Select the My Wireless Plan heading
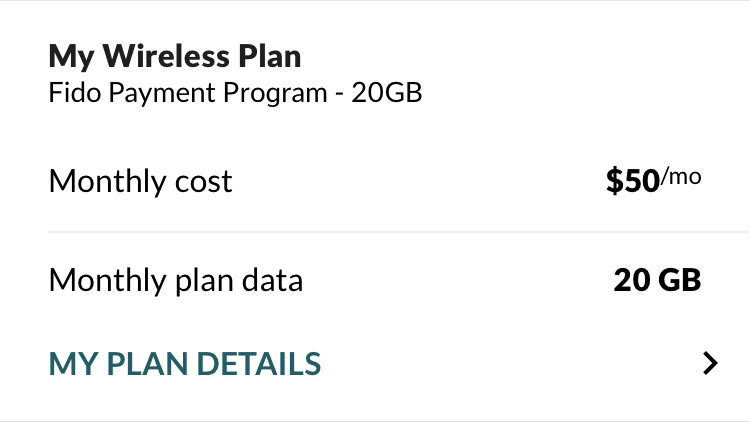Viewport: 750px width, 422px height. coord(175,56)
